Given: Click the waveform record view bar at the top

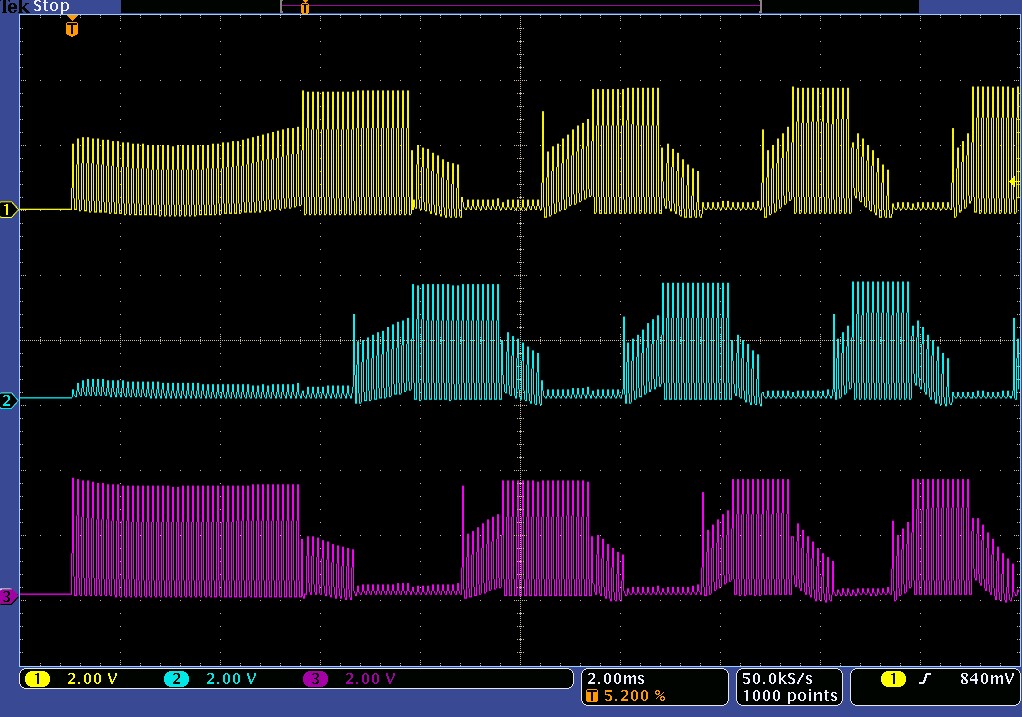Looking at the screenshot, I should click(521, 7).
